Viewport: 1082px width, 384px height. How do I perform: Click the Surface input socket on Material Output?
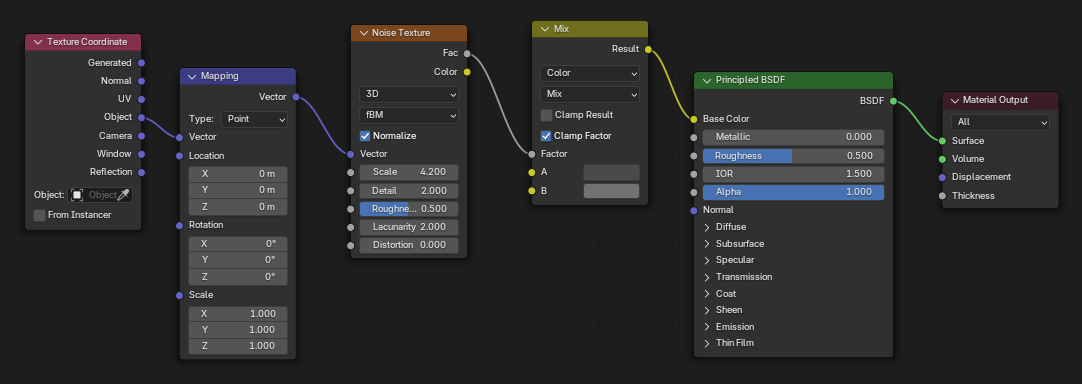pyautogui.click(x=943, y=141)
